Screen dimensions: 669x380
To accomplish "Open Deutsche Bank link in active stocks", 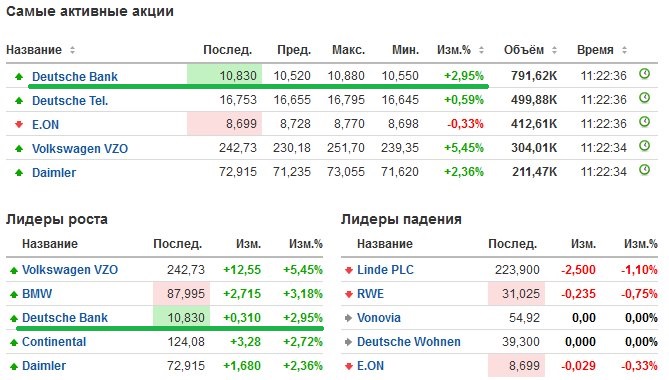I will [x=75, y=77].
